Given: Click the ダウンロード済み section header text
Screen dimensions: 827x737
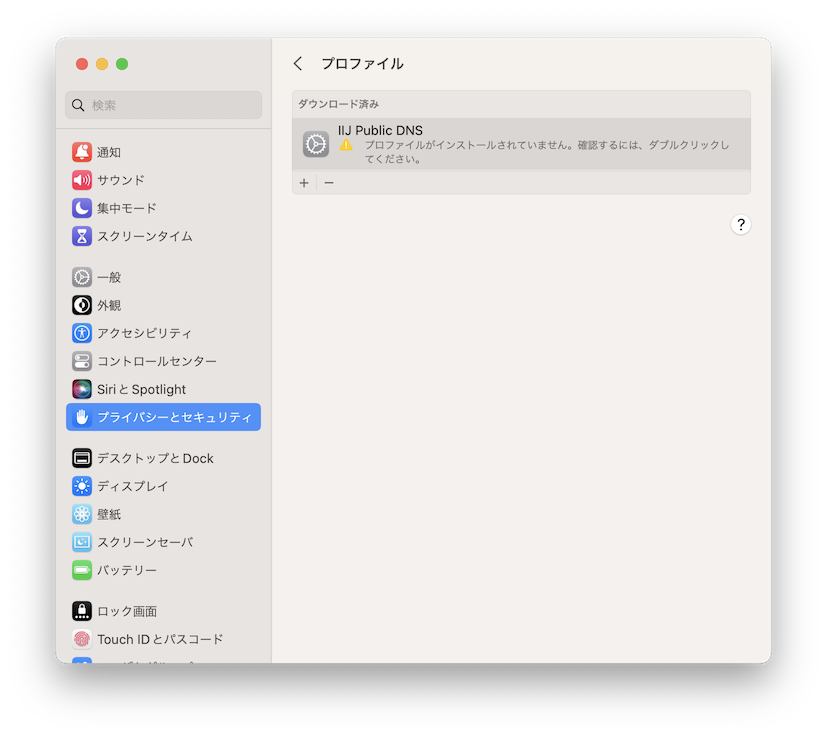Looking at the screenshot, I should coord(339,104).
